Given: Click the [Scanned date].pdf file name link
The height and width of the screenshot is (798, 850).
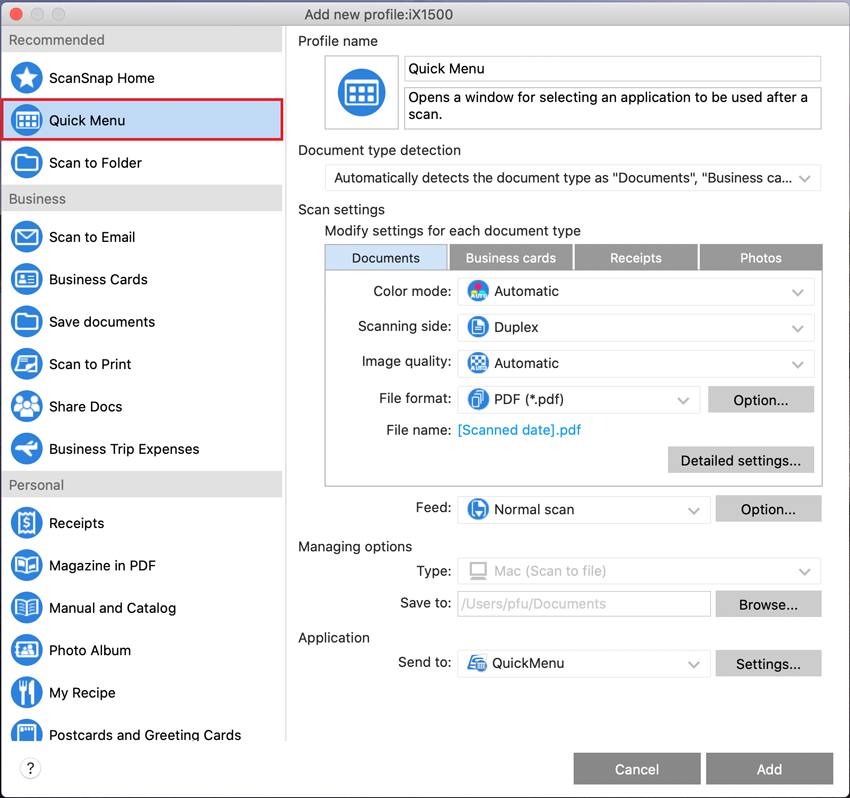Looking at the screenshot, I should 519,430.
